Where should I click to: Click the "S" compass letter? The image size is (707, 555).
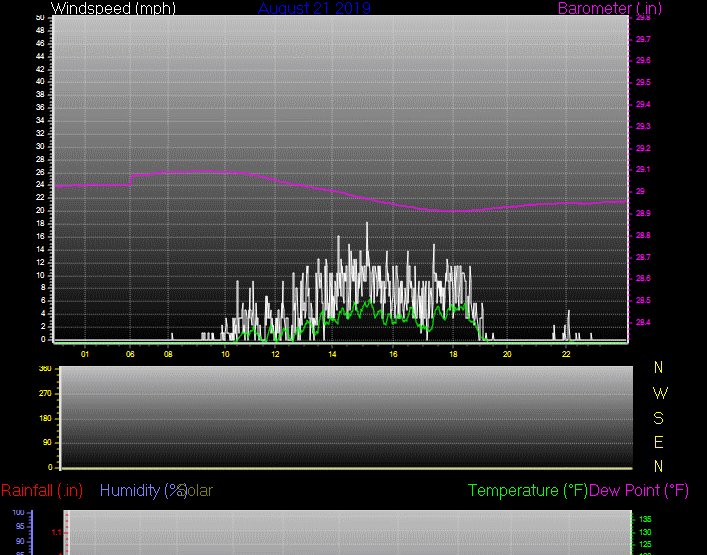(x=658, y=418)
